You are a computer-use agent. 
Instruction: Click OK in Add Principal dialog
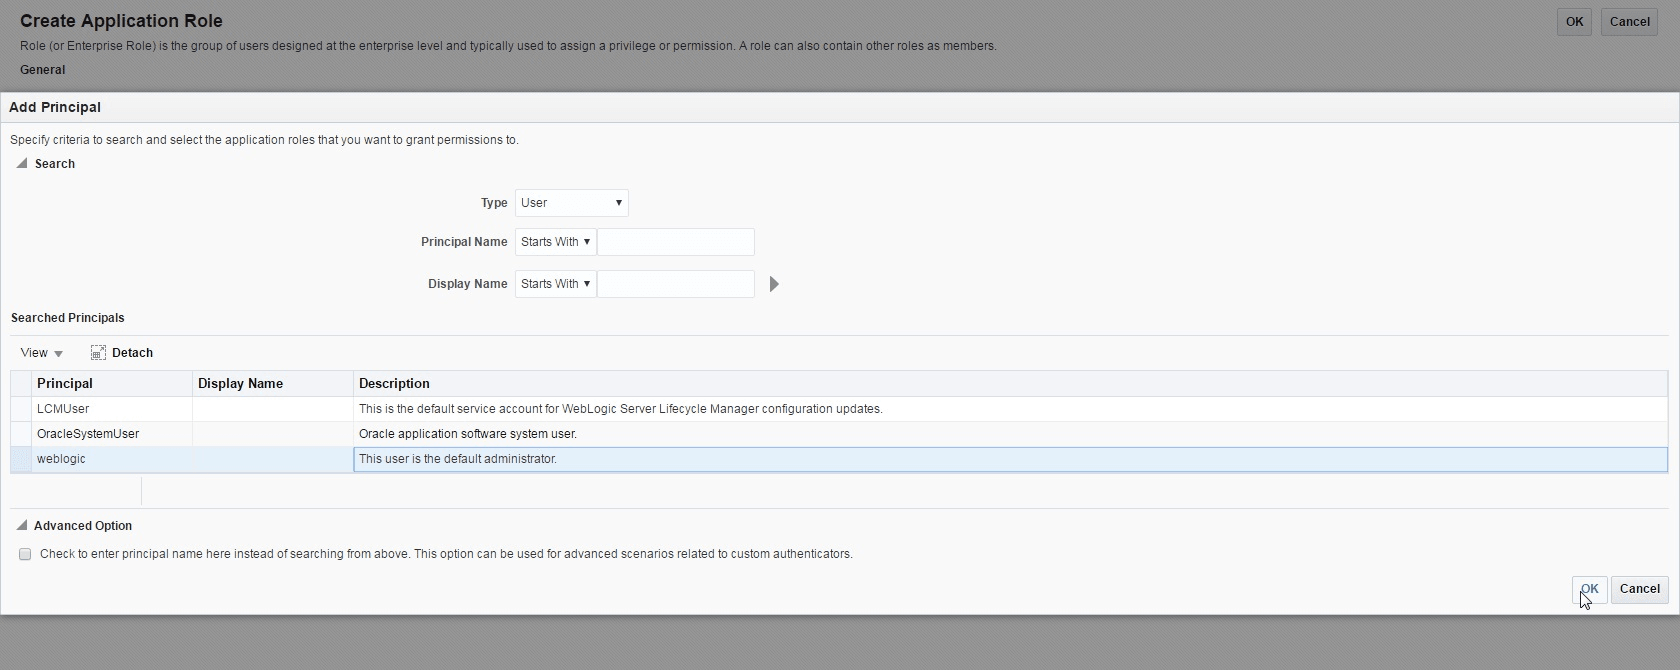tap(1589, 589)
